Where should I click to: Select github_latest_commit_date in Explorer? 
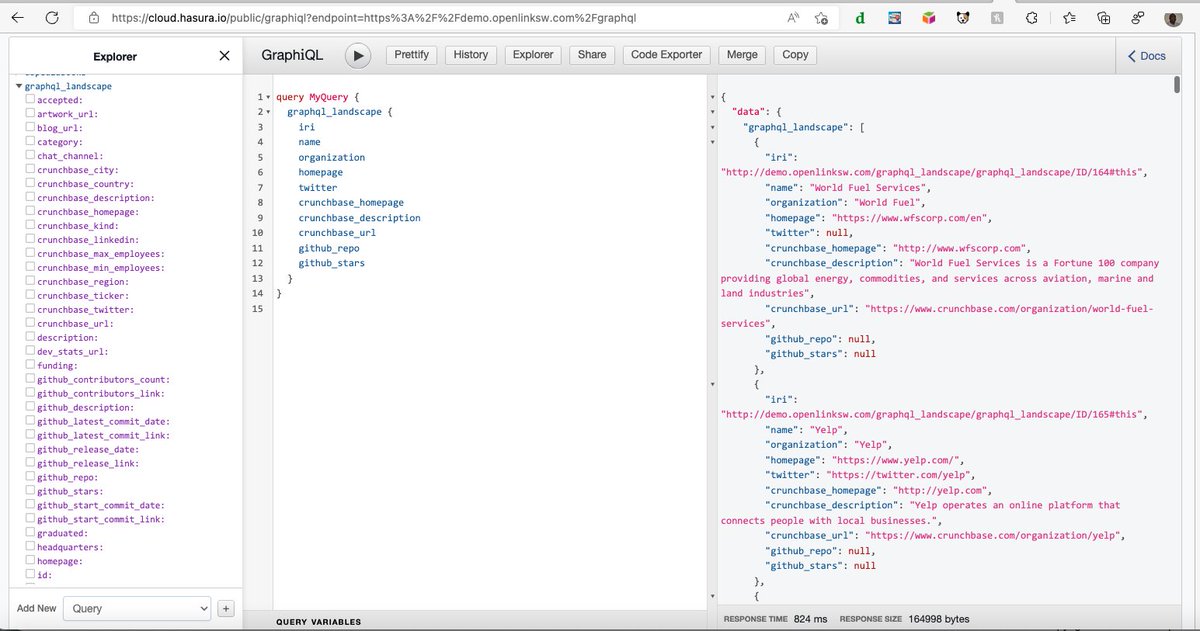(x=103, y=422)
